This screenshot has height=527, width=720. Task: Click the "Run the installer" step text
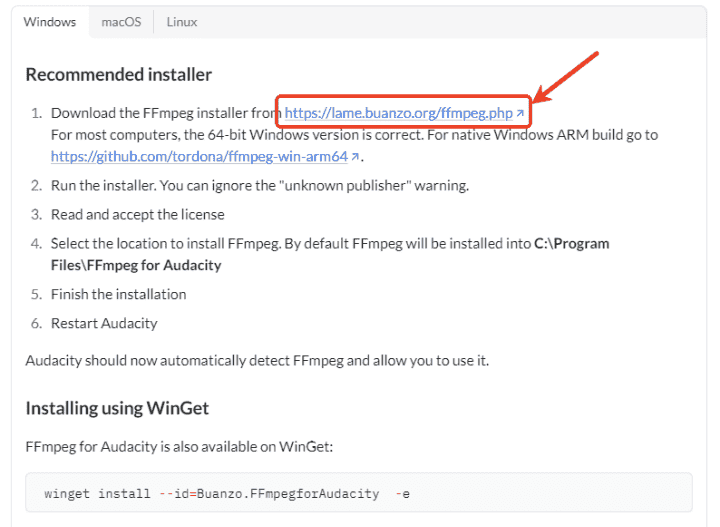pyautogui.click(x=259, y=185)
